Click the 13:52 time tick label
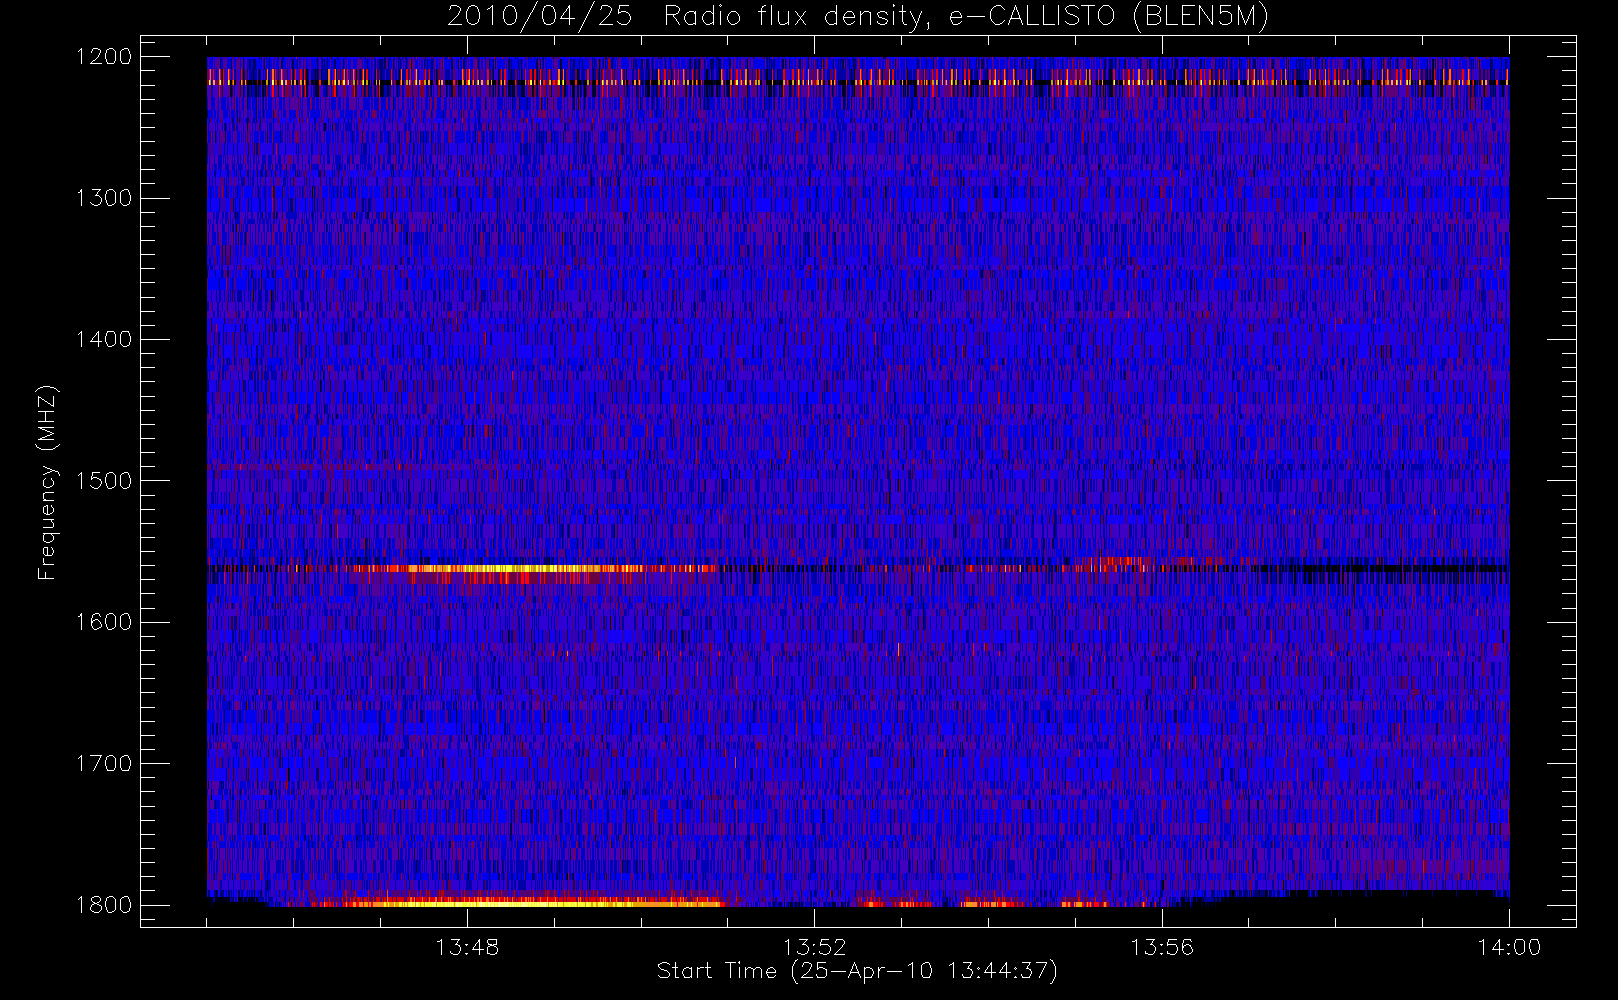The height and width of the screenshot is (1000, 1618). point(814,947)
